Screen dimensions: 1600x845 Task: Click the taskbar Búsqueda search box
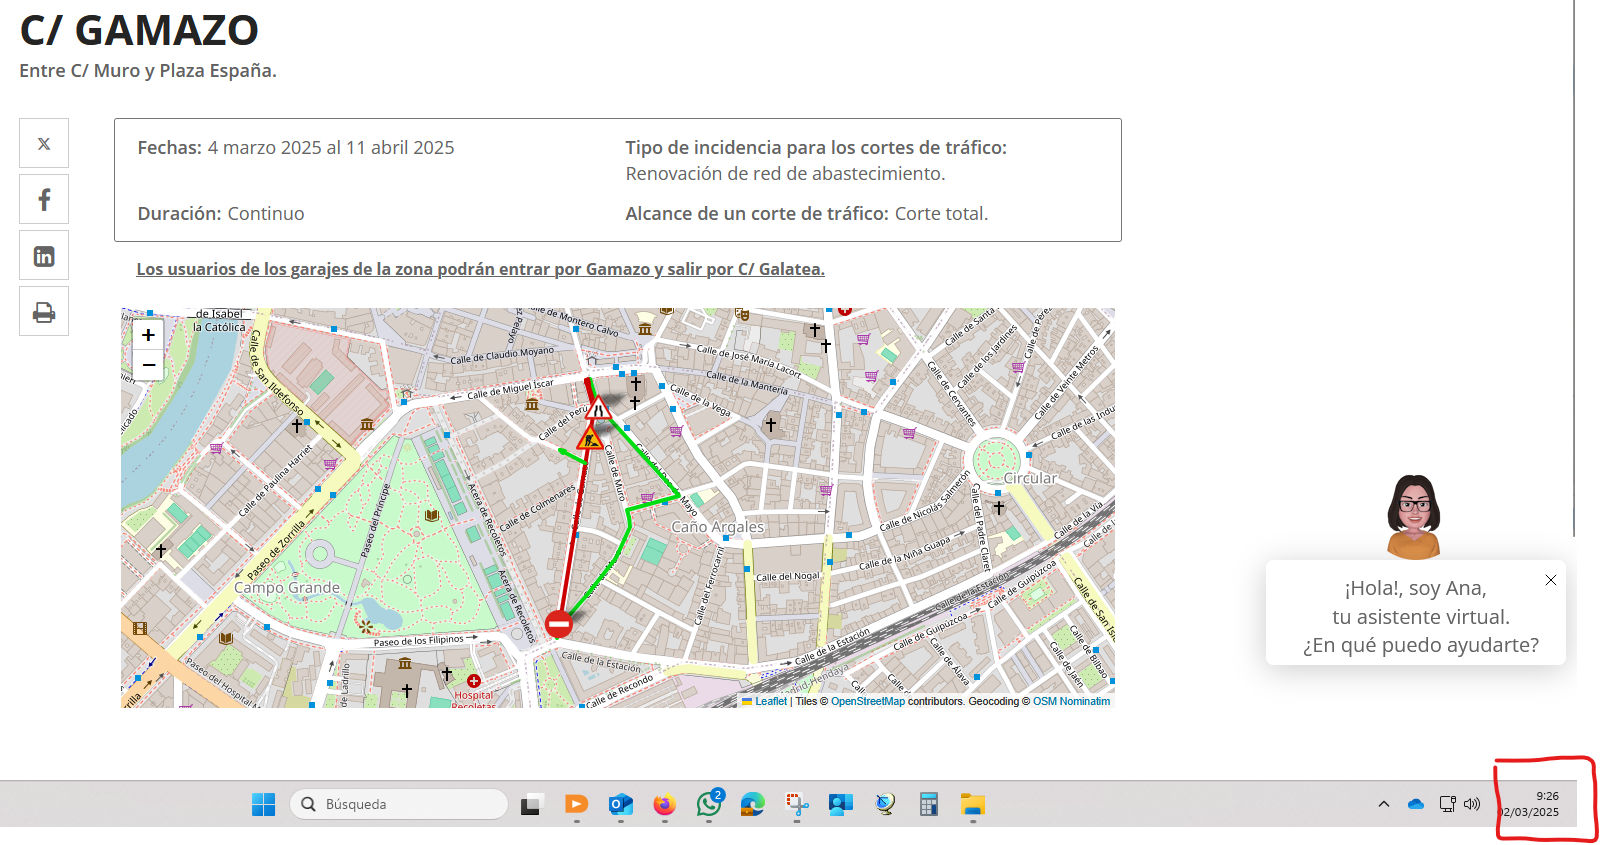pyautogui.click(x=399, y=804)
